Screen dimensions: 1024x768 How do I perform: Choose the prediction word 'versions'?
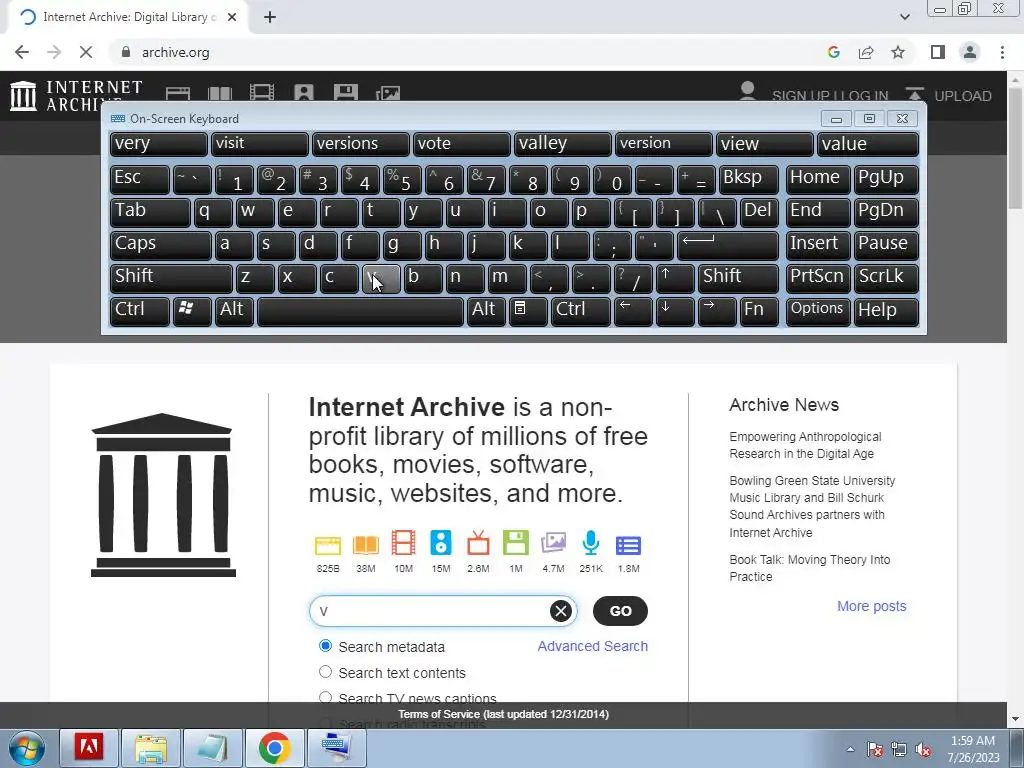(x=360, y=144)
